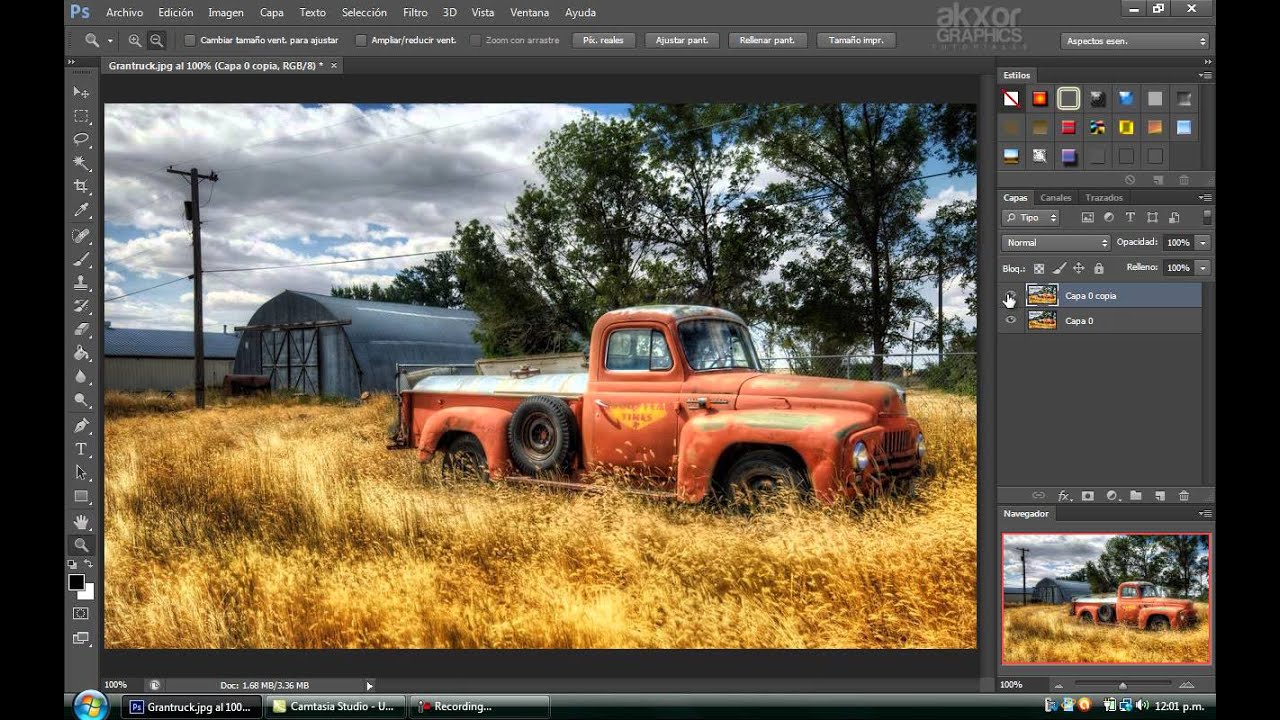Select the Move tool

81,92
